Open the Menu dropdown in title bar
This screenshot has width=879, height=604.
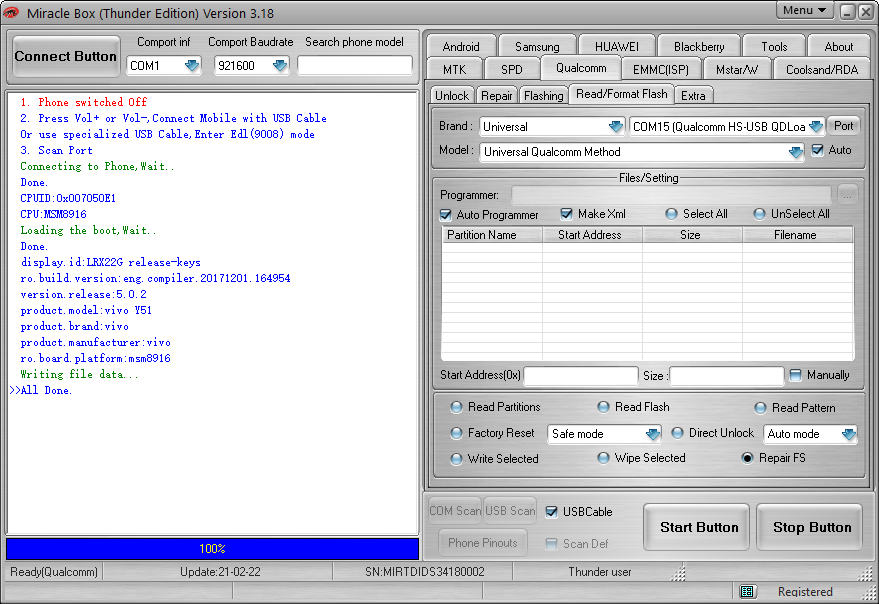pyautogui.click(x=804, y=11)
